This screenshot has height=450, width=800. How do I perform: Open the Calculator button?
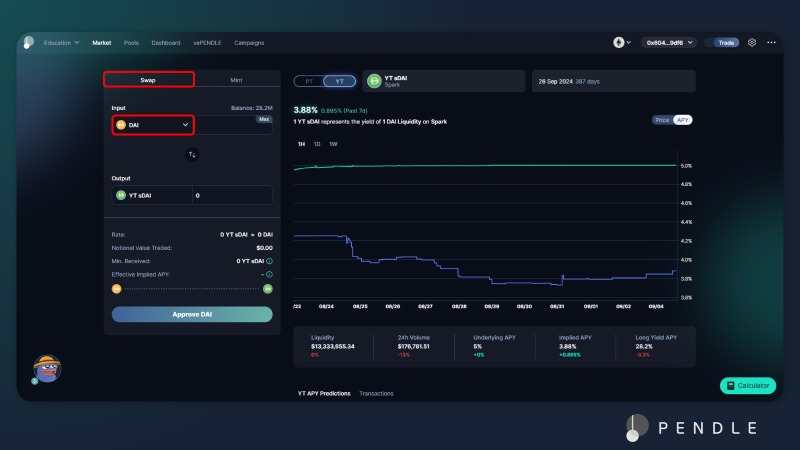click(x=748, y=385)
